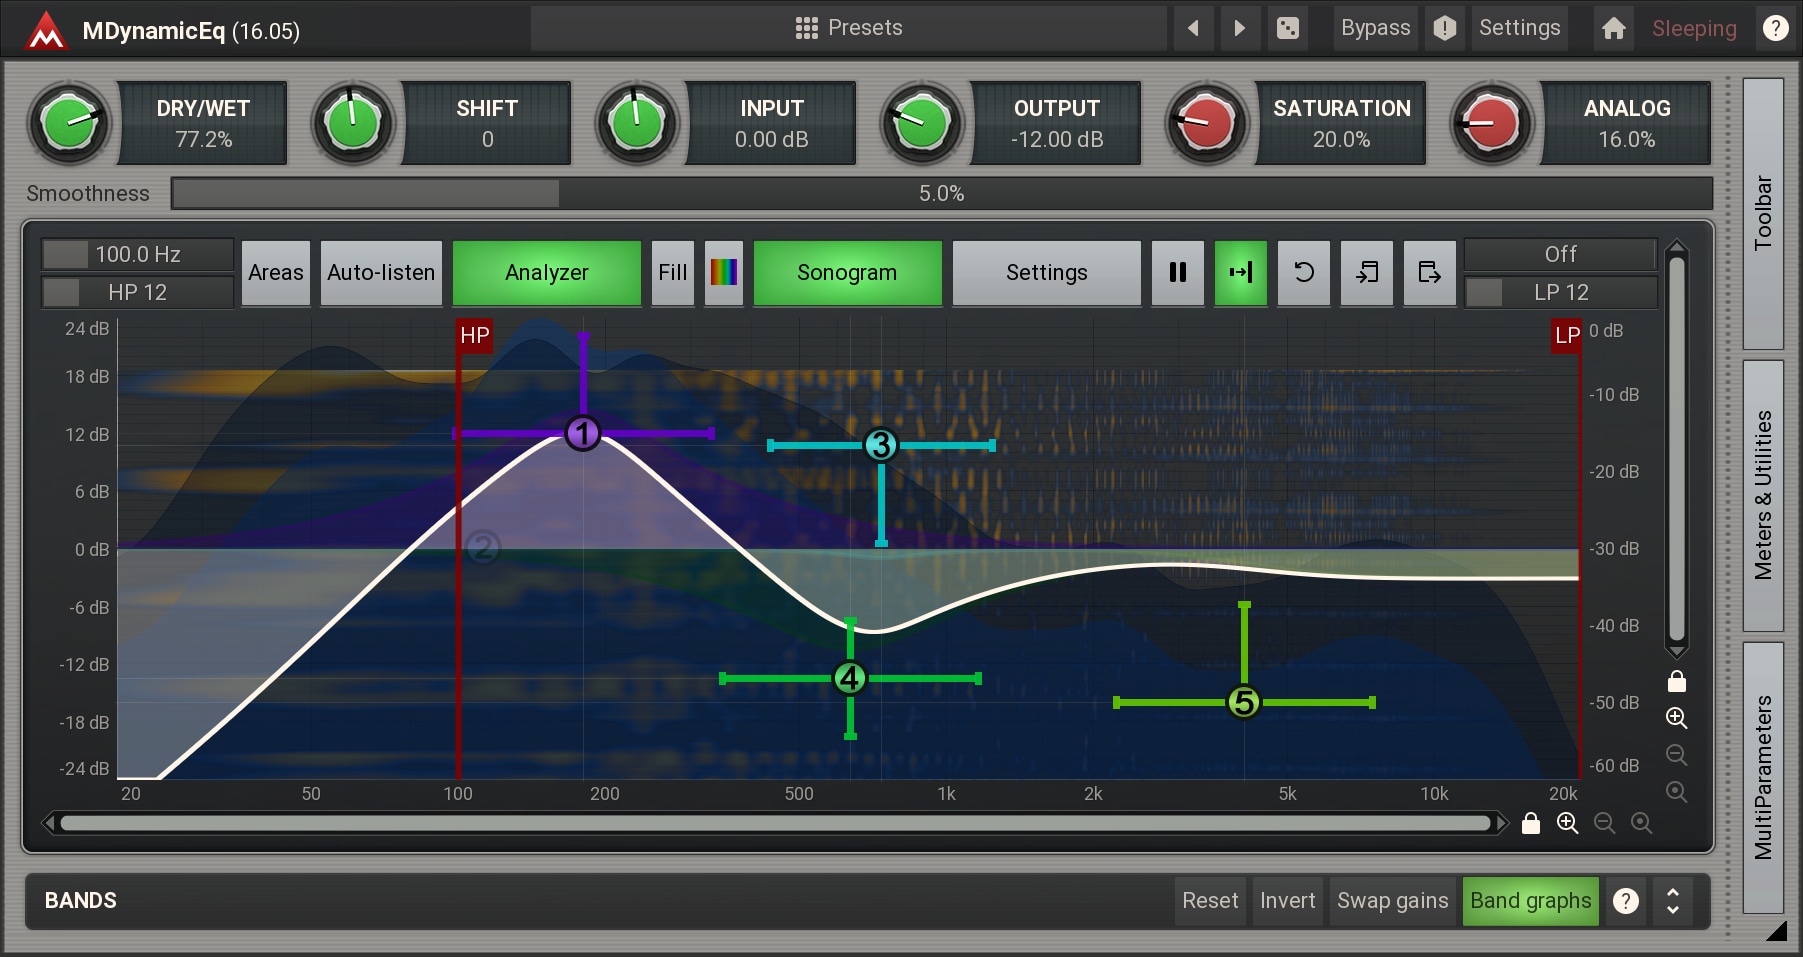Screen dimensions: 1803x957
Task: Open the BANDS panel help icon
Action: click(1626, 901)
